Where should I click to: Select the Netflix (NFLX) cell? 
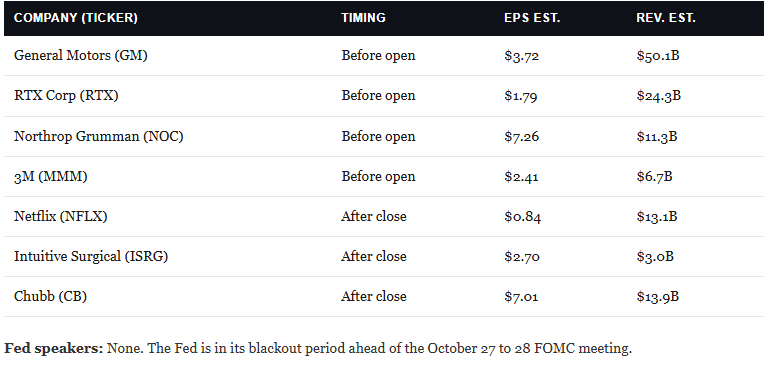[60, 216]
